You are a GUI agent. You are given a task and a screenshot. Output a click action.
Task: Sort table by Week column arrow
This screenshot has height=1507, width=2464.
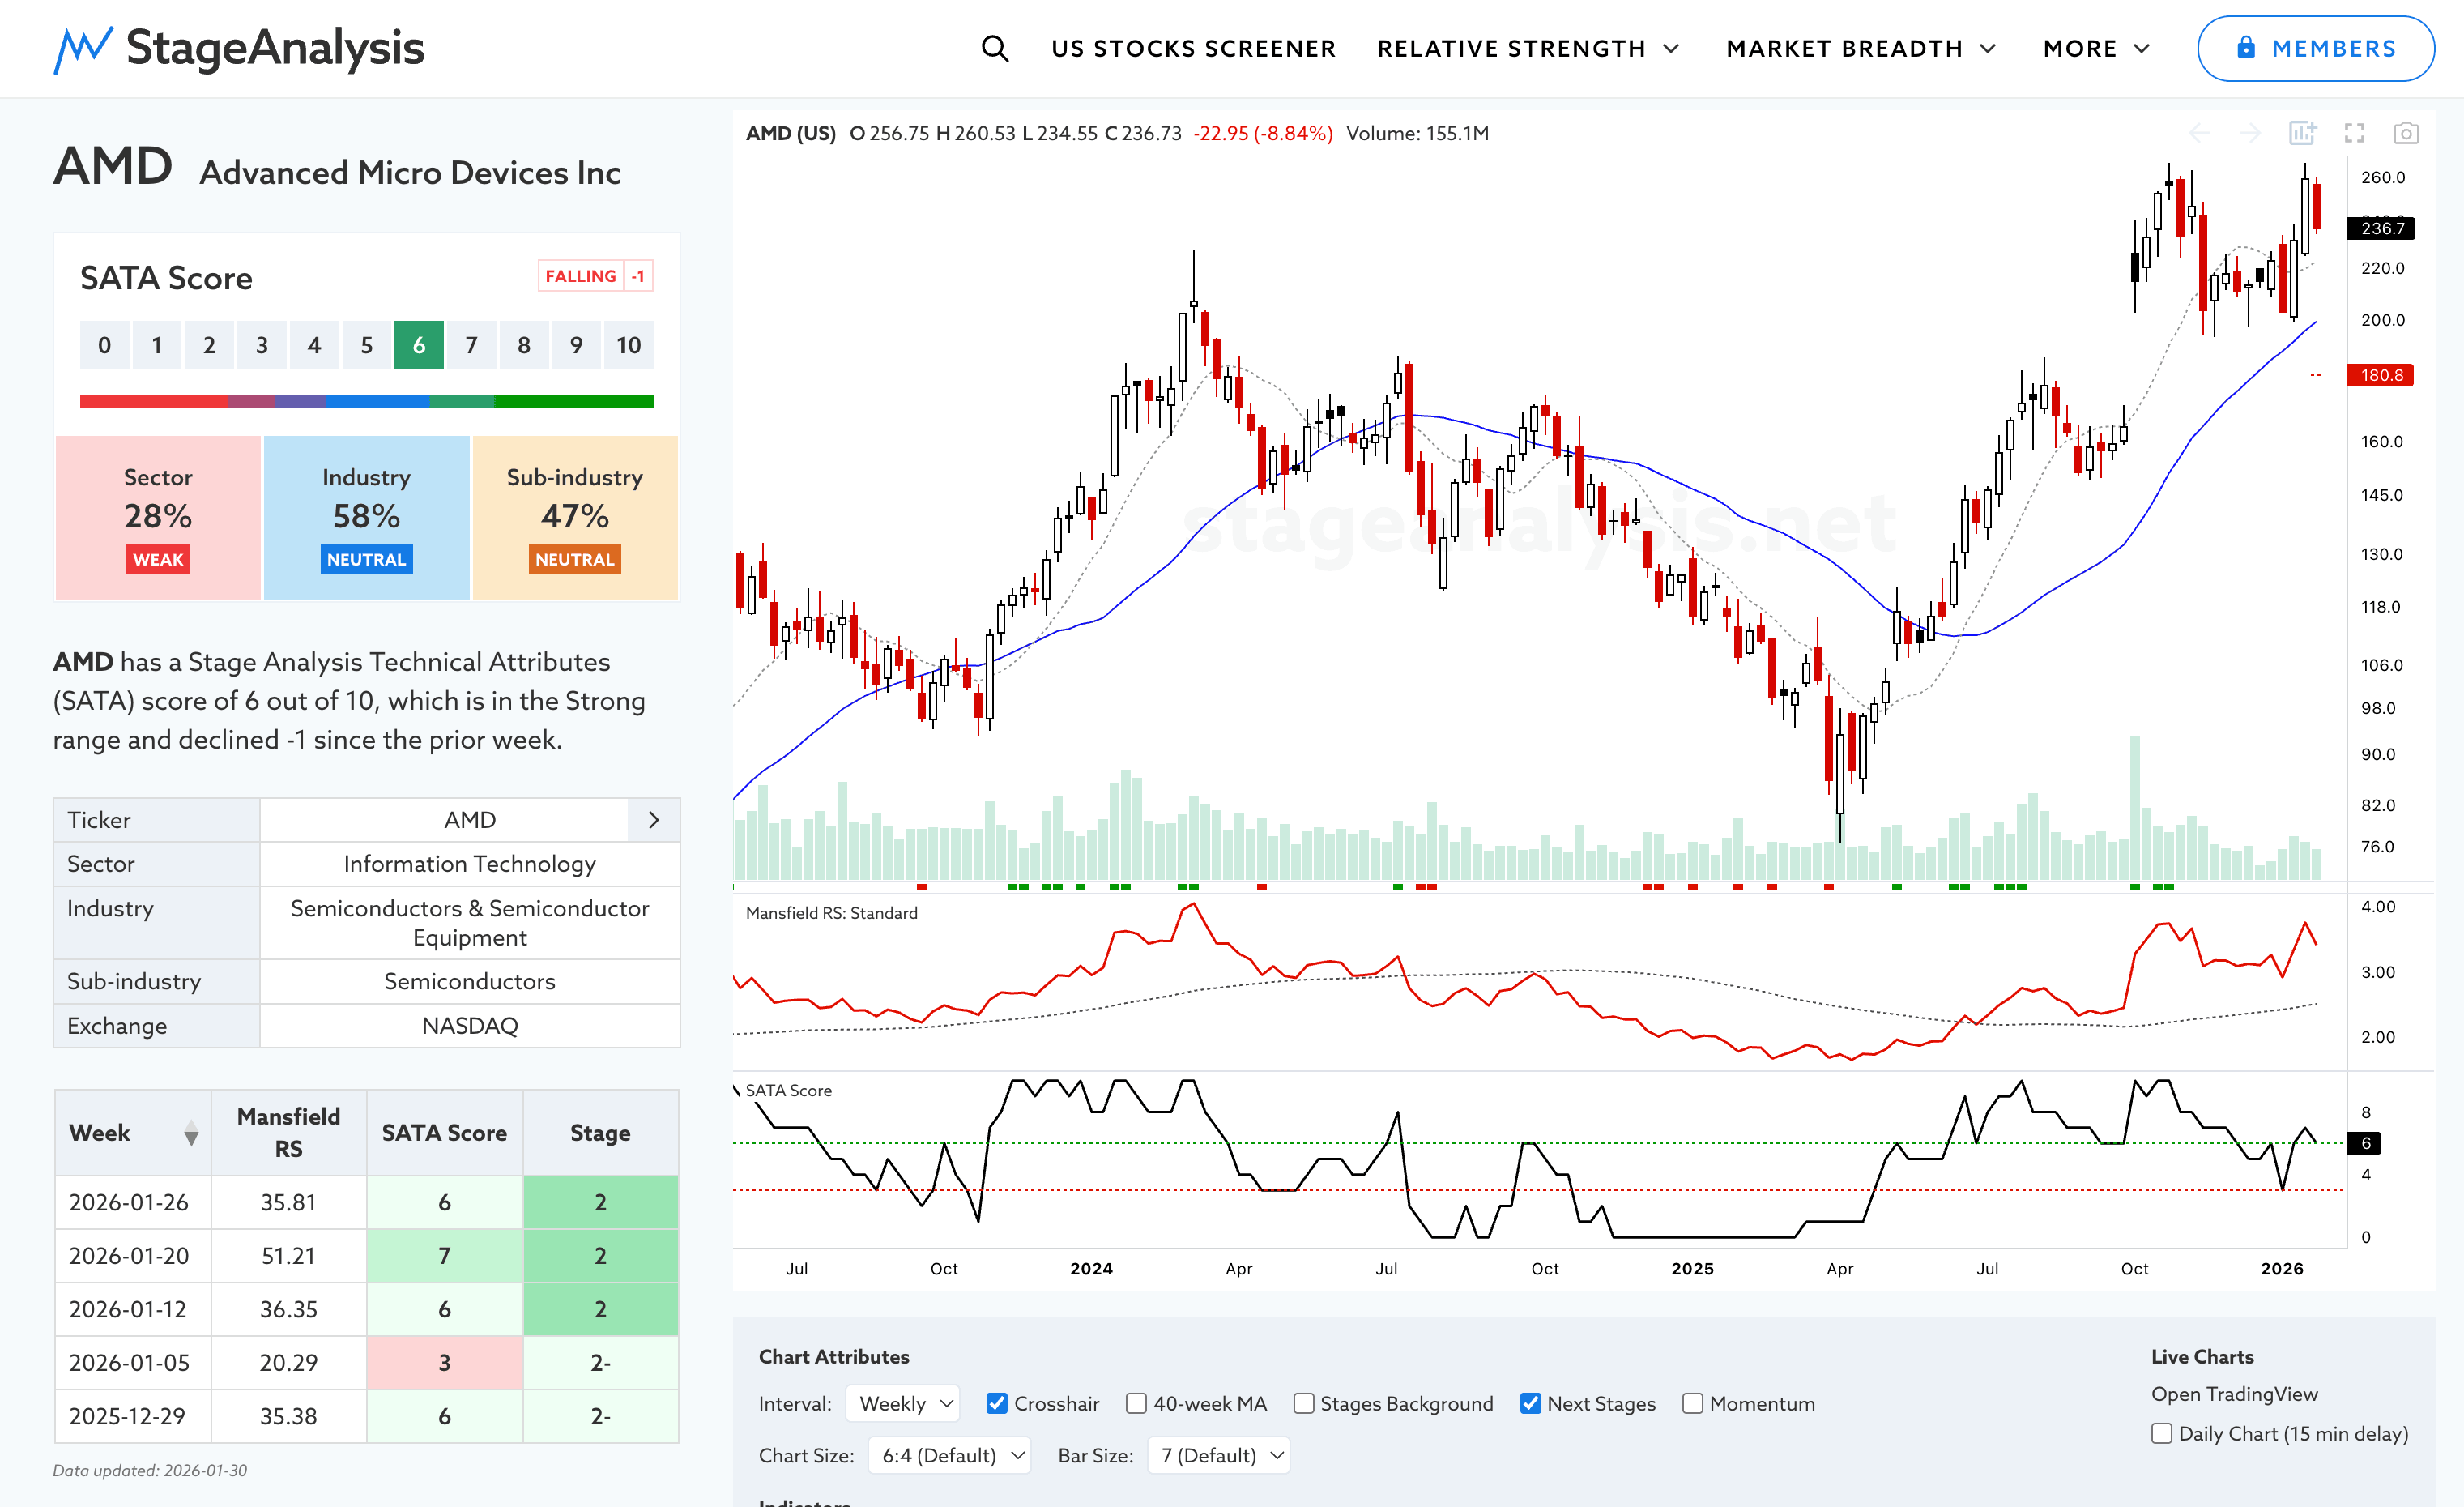click(191, 1133)
